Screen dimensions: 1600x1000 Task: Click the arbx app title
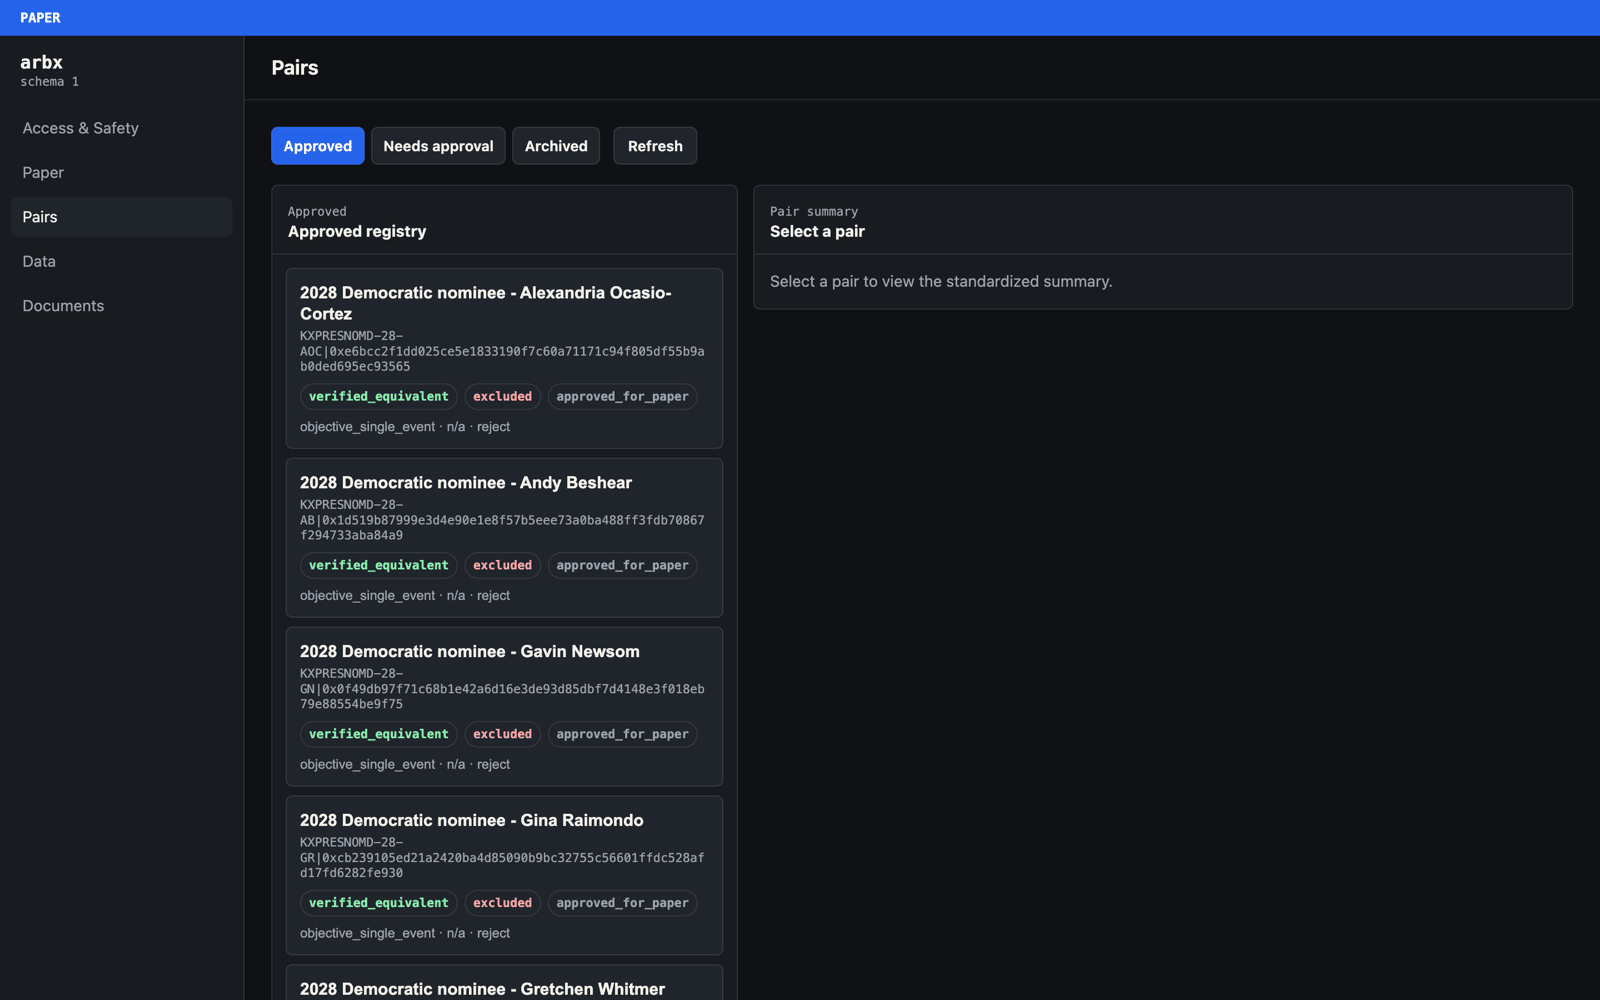click(42, 62)
